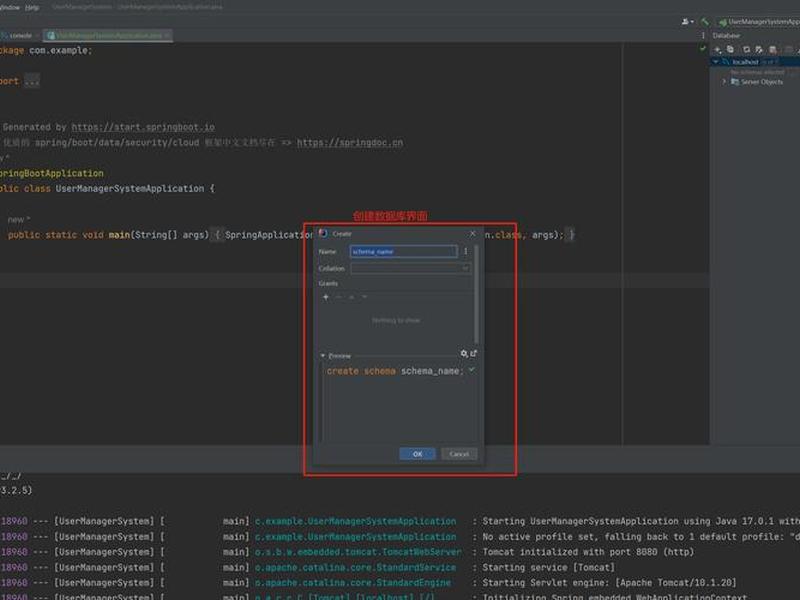This screenshot has height=600, width=800.
Task: Open the user account dropdown icon
Action: [x=687, y=21]
